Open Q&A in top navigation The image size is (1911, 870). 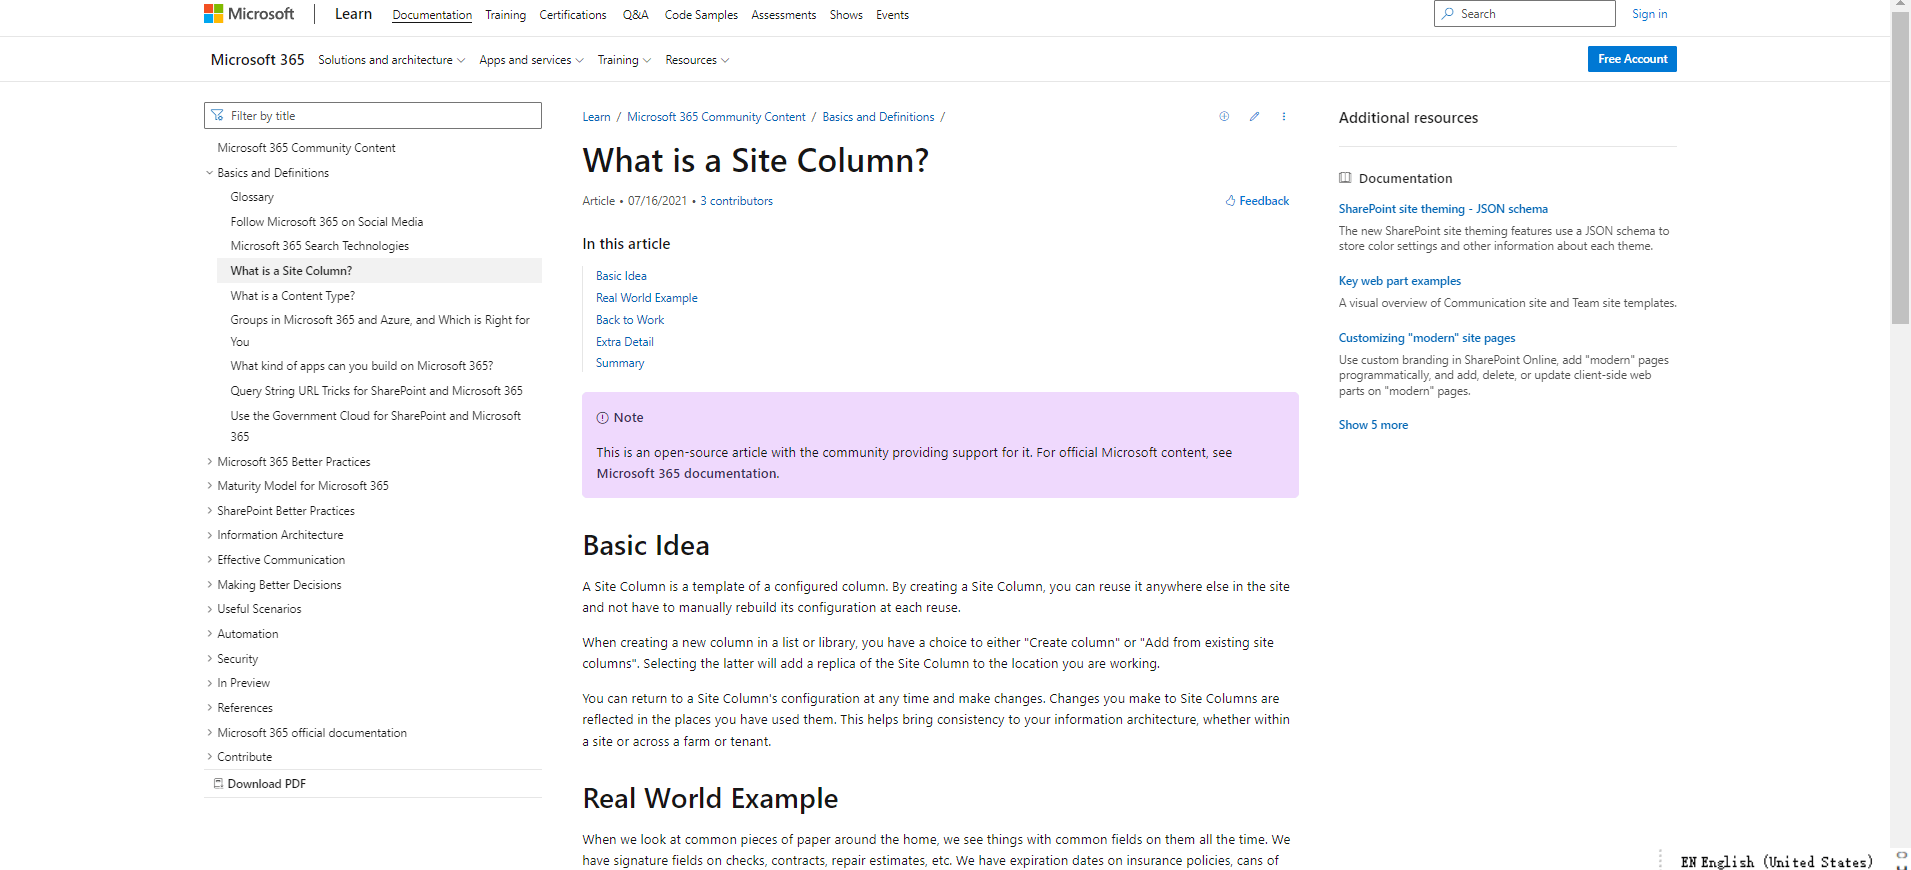635,15
